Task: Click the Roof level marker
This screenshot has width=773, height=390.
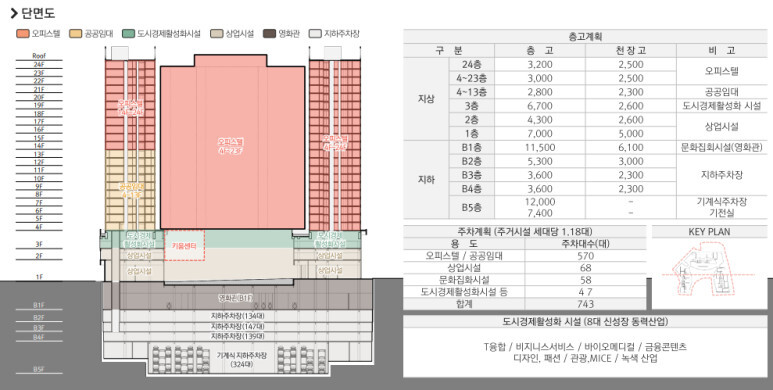Action: click(39, 56)
